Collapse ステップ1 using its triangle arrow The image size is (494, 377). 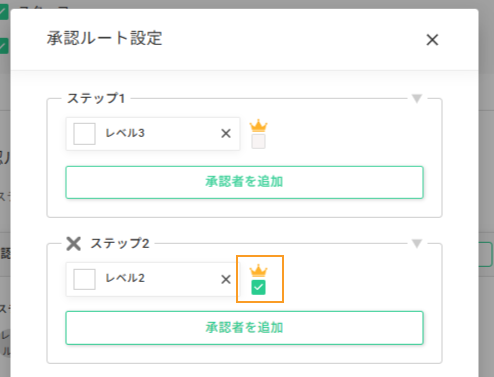coord(417,99)
